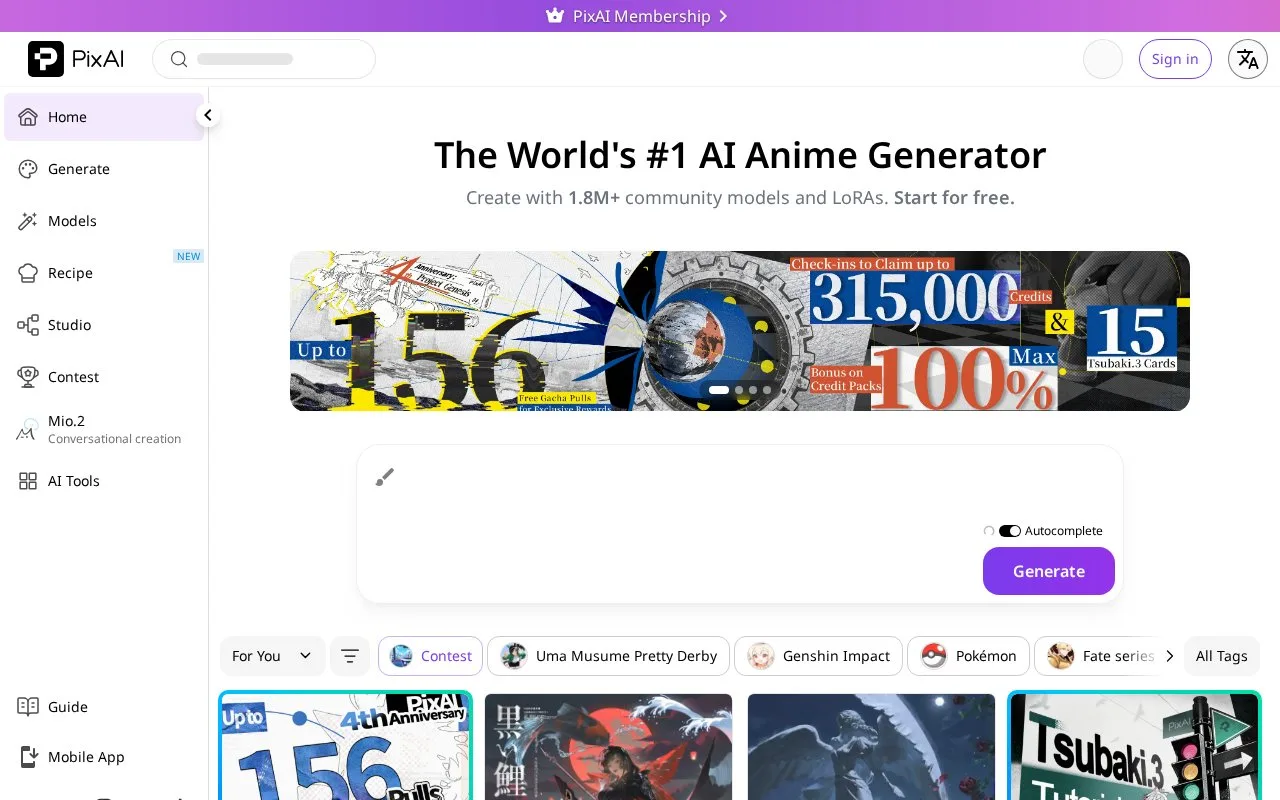
Task: Click the Recipe icon in sidebar
Action: click(28, 273)
